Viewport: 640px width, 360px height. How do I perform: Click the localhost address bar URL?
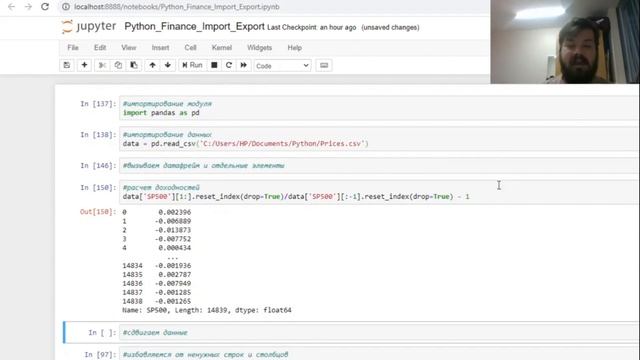(x=176, y=7)
